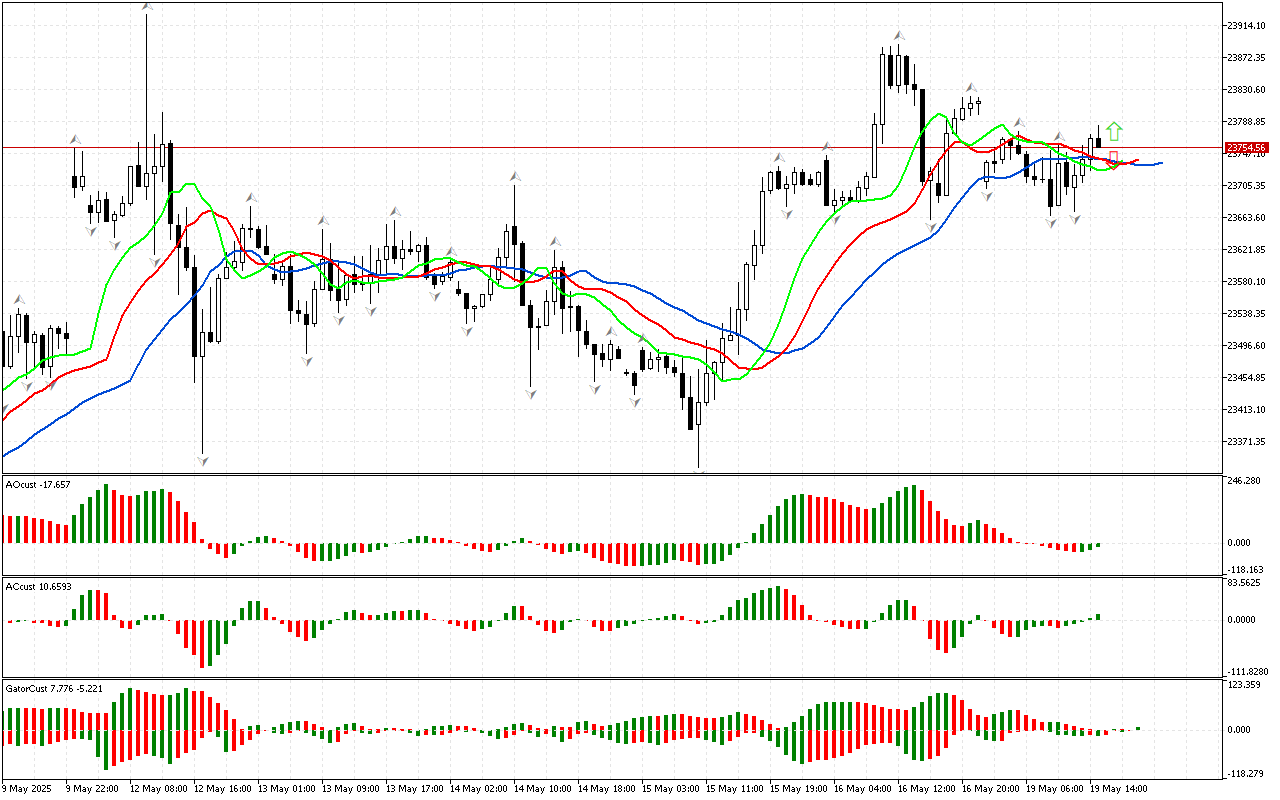The height and width of the screenshot is (800, 1280).
Task: Click the 23371.35 price scale label
Action: click(1246, 441)
